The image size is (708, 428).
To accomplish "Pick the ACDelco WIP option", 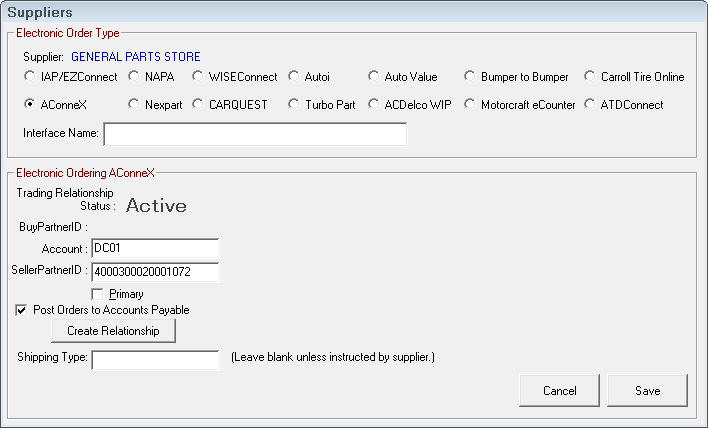I will pyautogui.click(x=374, y=105).
